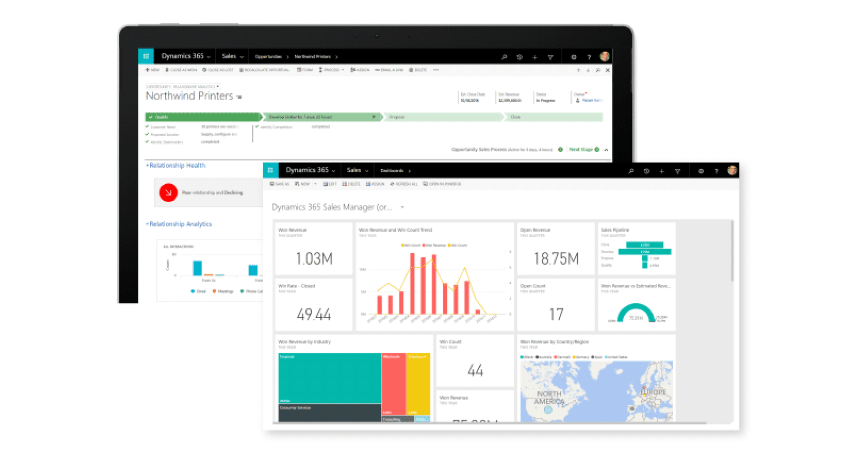The width and height of the screenshot is (853, 450).
Task: Click ASSIGN in opportunity command bar
Action: coord(360,70)
